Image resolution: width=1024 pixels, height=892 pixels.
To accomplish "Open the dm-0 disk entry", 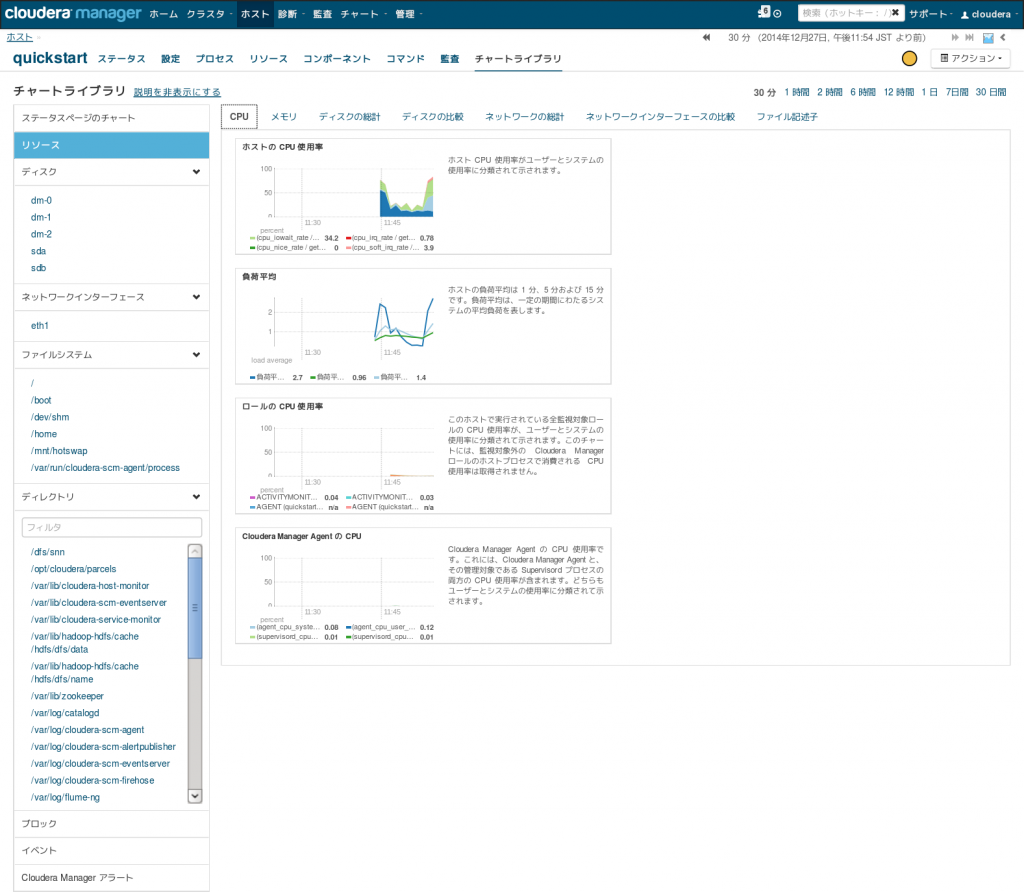I will tap(41, 200).
